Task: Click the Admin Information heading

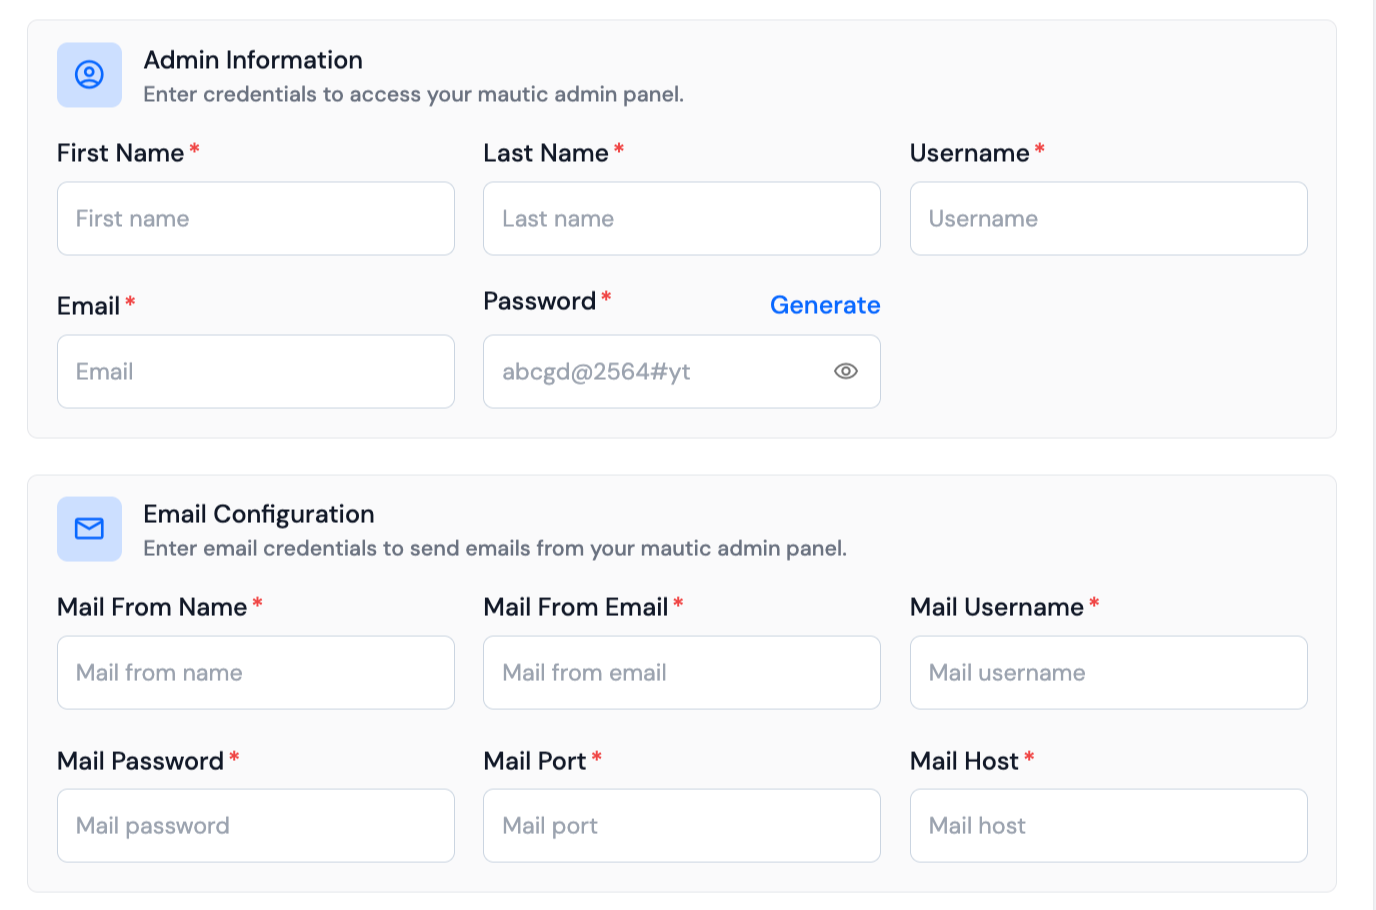Action: pyautogui.click(x=252, y=60)
